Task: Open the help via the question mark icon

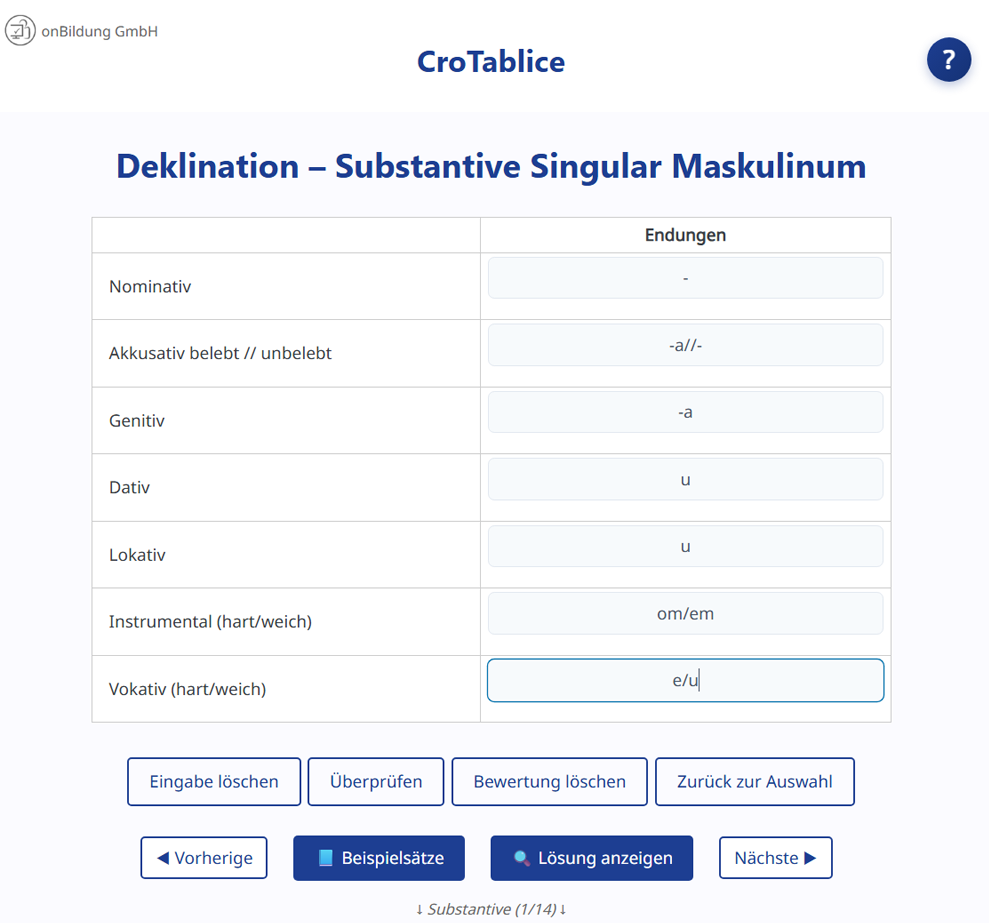Action: 948,60
